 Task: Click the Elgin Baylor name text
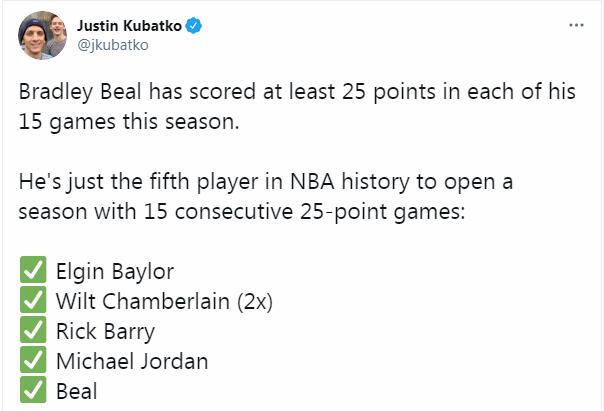coord(115,271)
